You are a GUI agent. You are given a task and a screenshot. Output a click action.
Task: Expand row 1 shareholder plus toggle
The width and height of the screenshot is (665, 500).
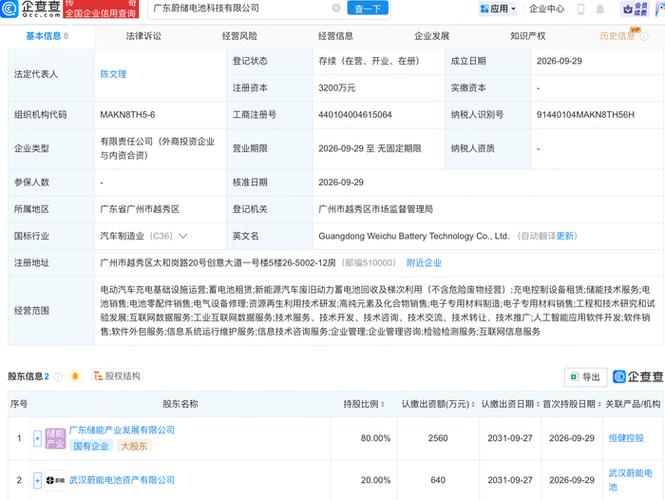(37, 438)
